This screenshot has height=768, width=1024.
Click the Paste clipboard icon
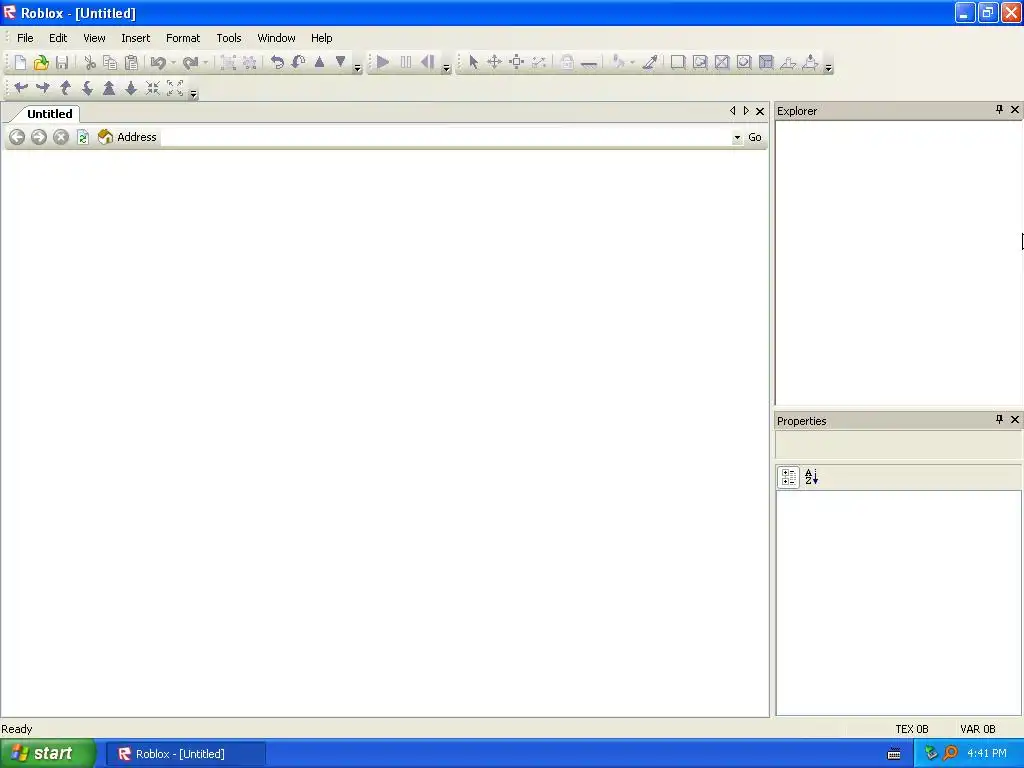[131, 63]
